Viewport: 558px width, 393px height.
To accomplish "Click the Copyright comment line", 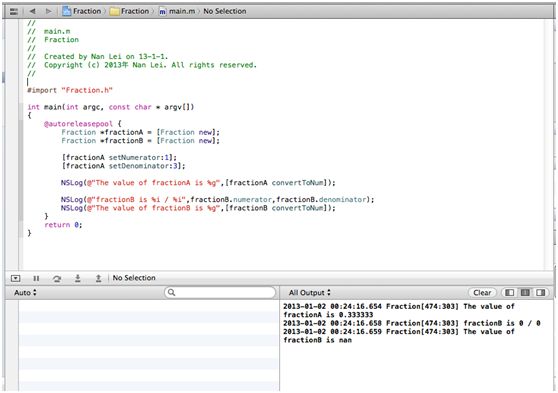I will 142,65.
